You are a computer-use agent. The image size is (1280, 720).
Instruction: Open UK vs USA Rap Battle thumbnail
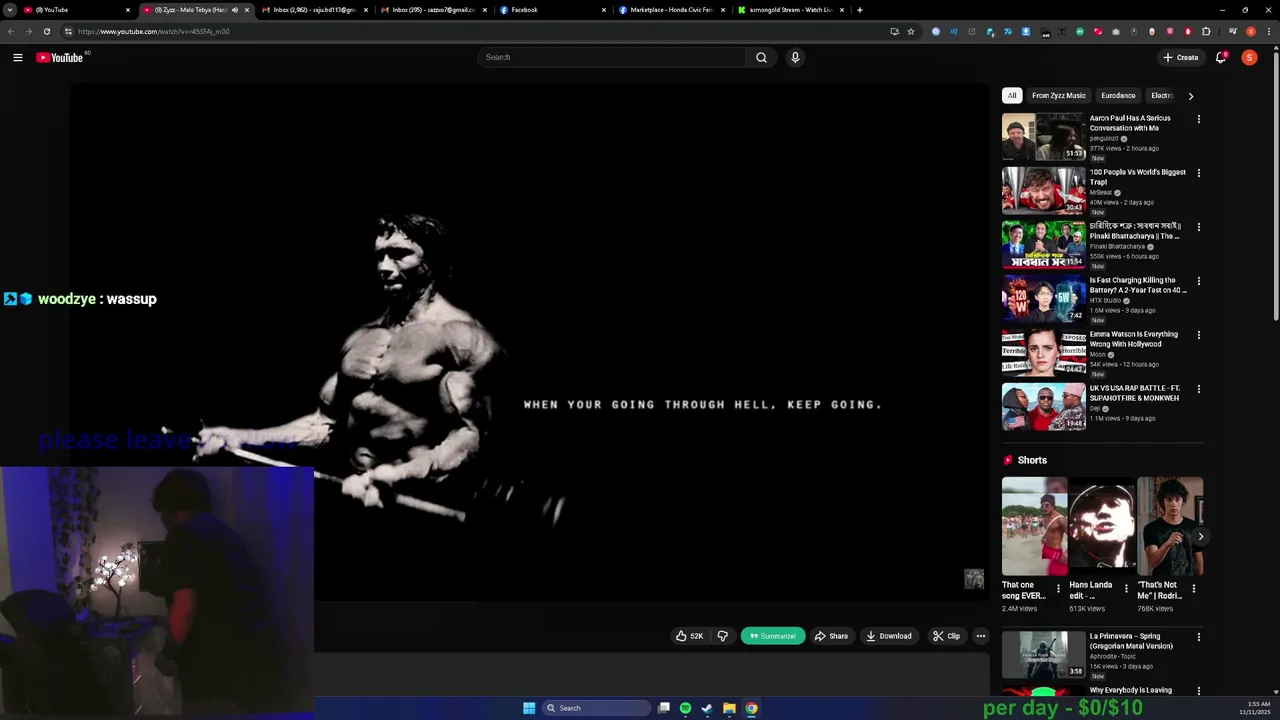tap(1043, 407)
